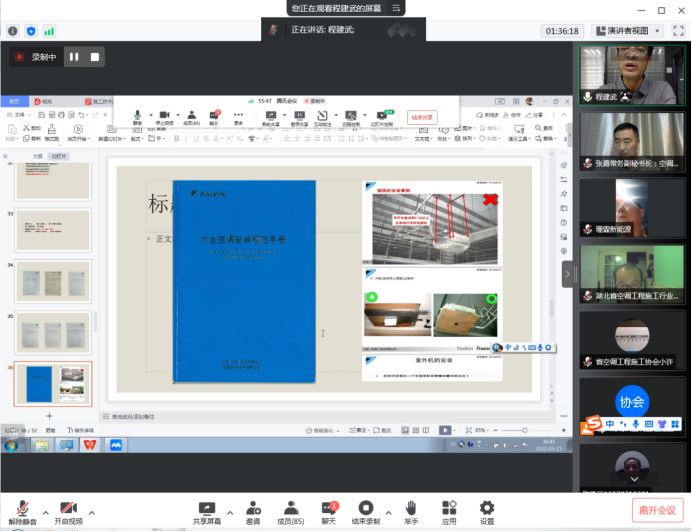
Task: Open the WPS icon in the shared taskbar
Action: (x=90, y=445)
